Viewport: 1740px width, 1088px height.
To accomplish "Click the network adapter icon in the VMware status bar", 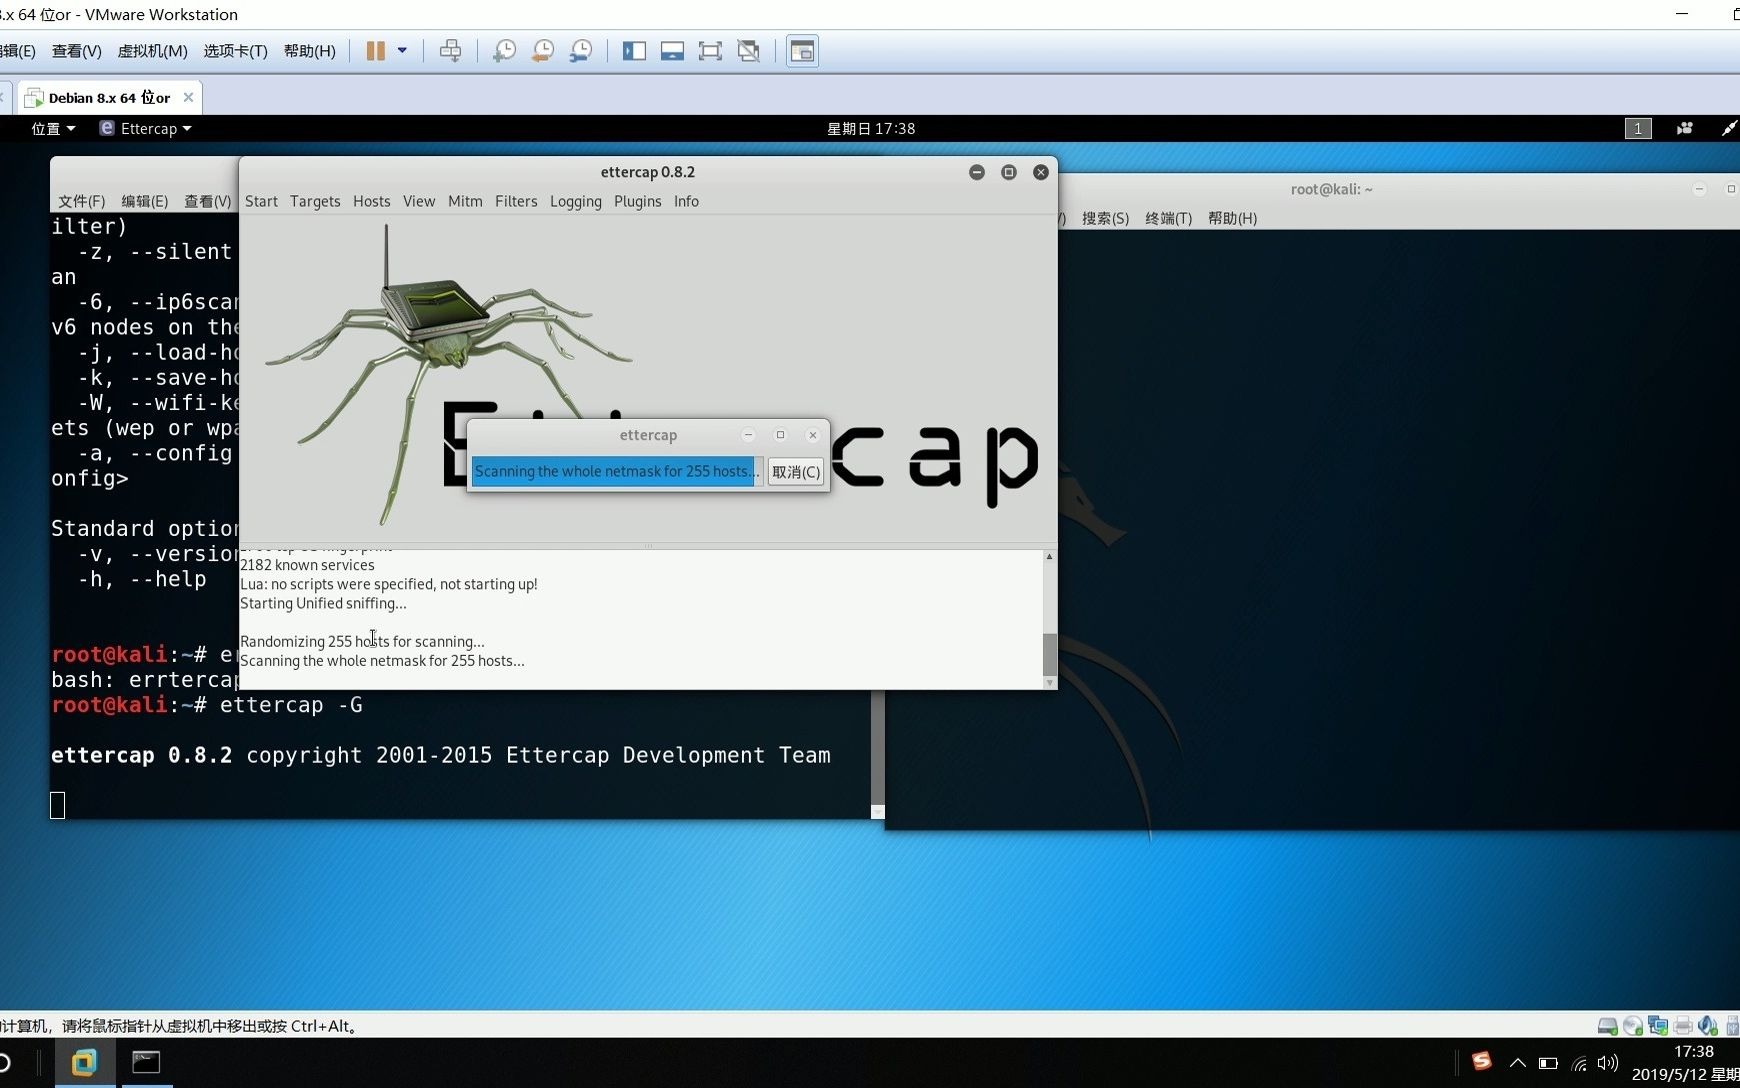I will (1658, 1026).
